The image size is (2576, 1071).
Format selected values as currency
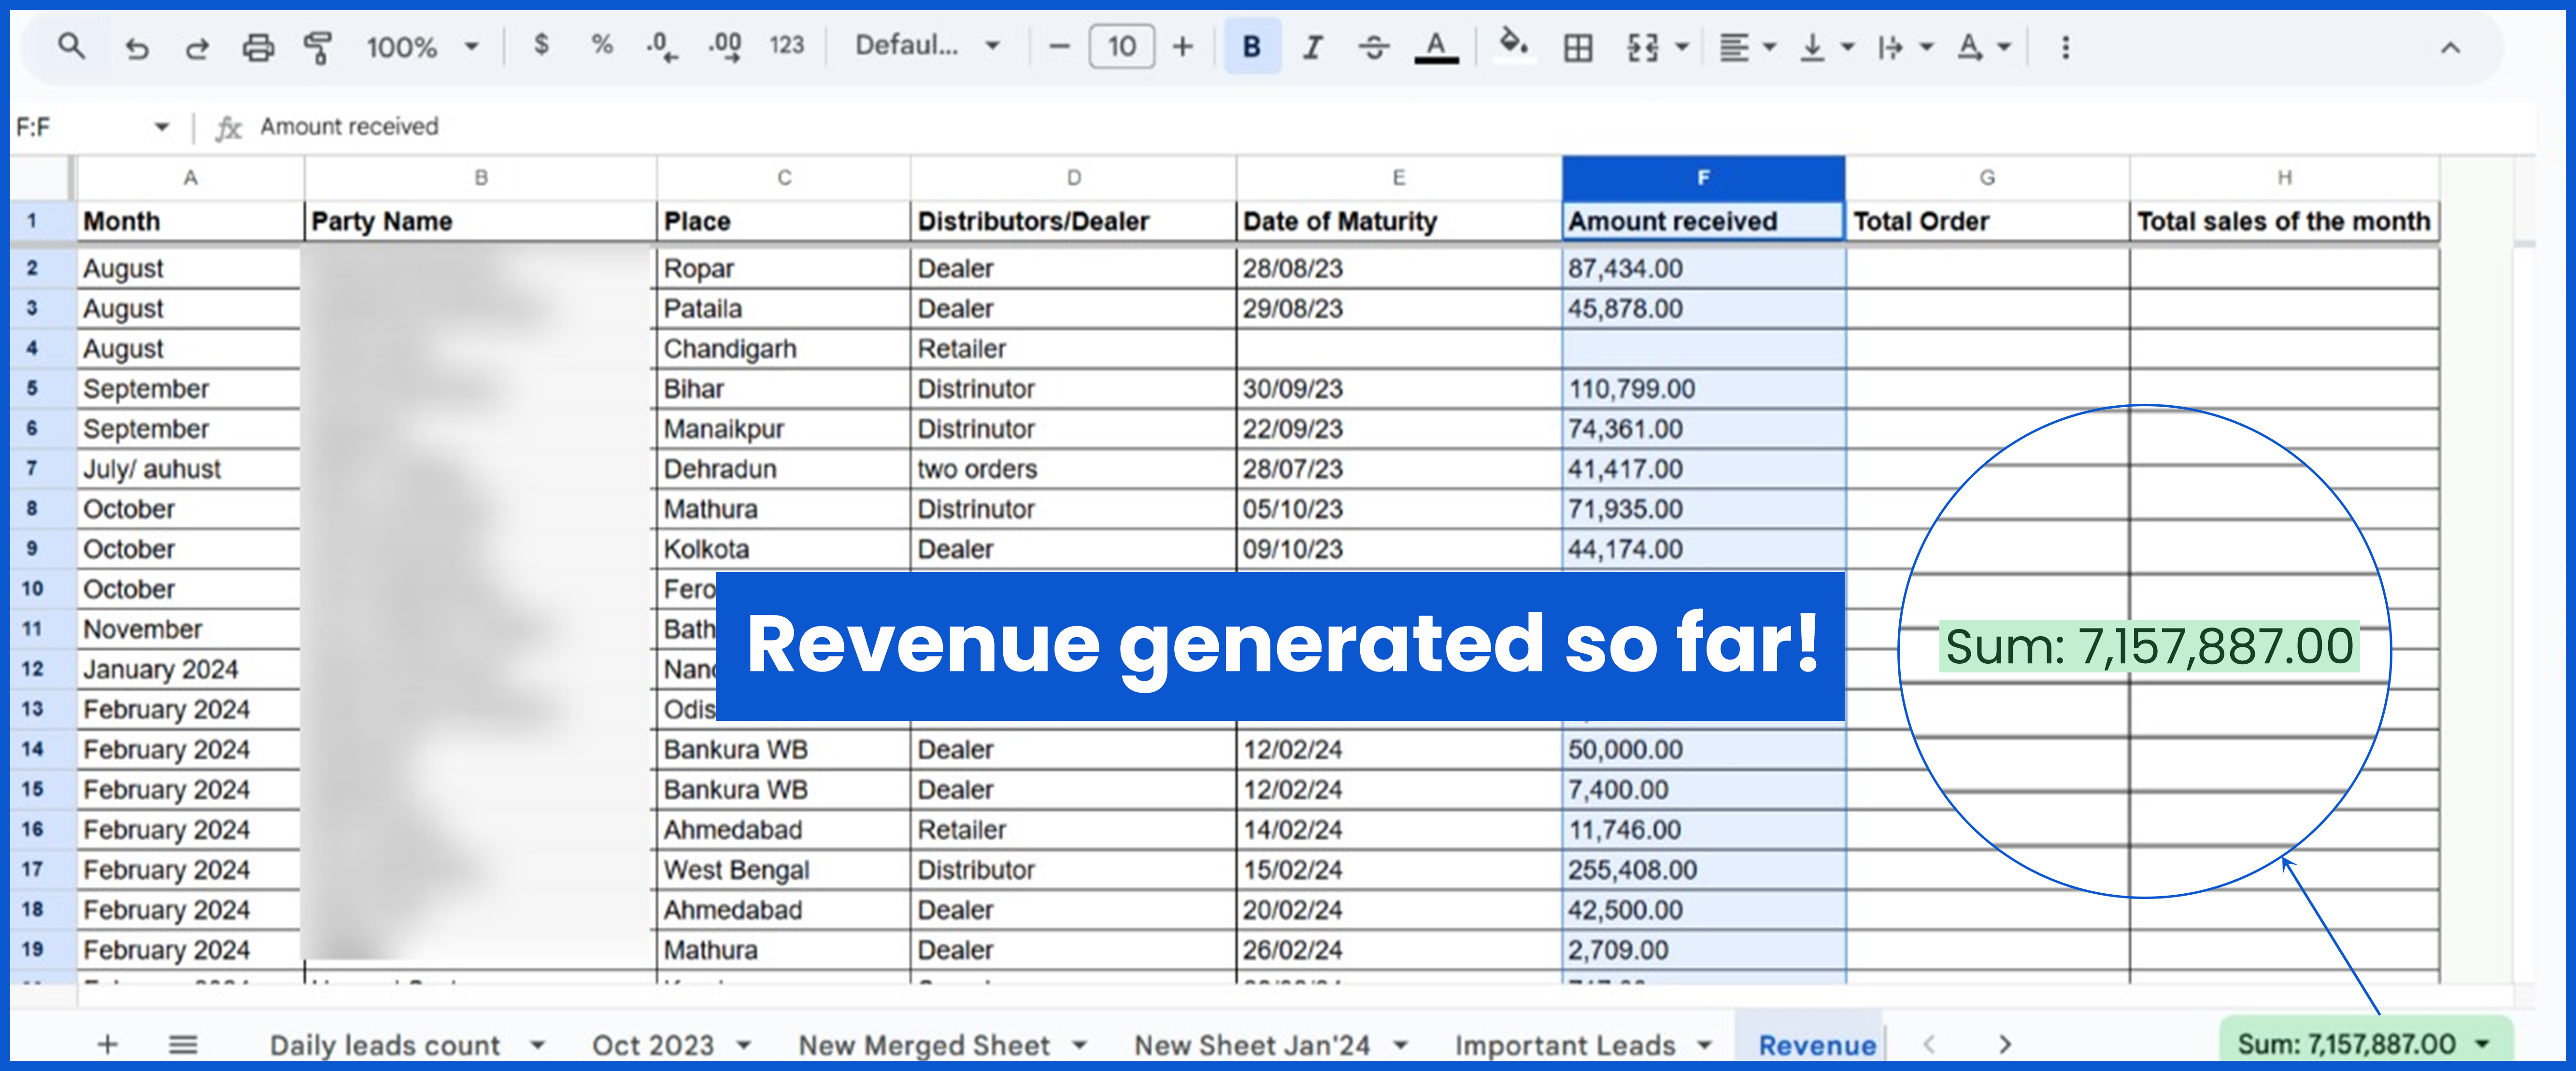pos(542,46)
